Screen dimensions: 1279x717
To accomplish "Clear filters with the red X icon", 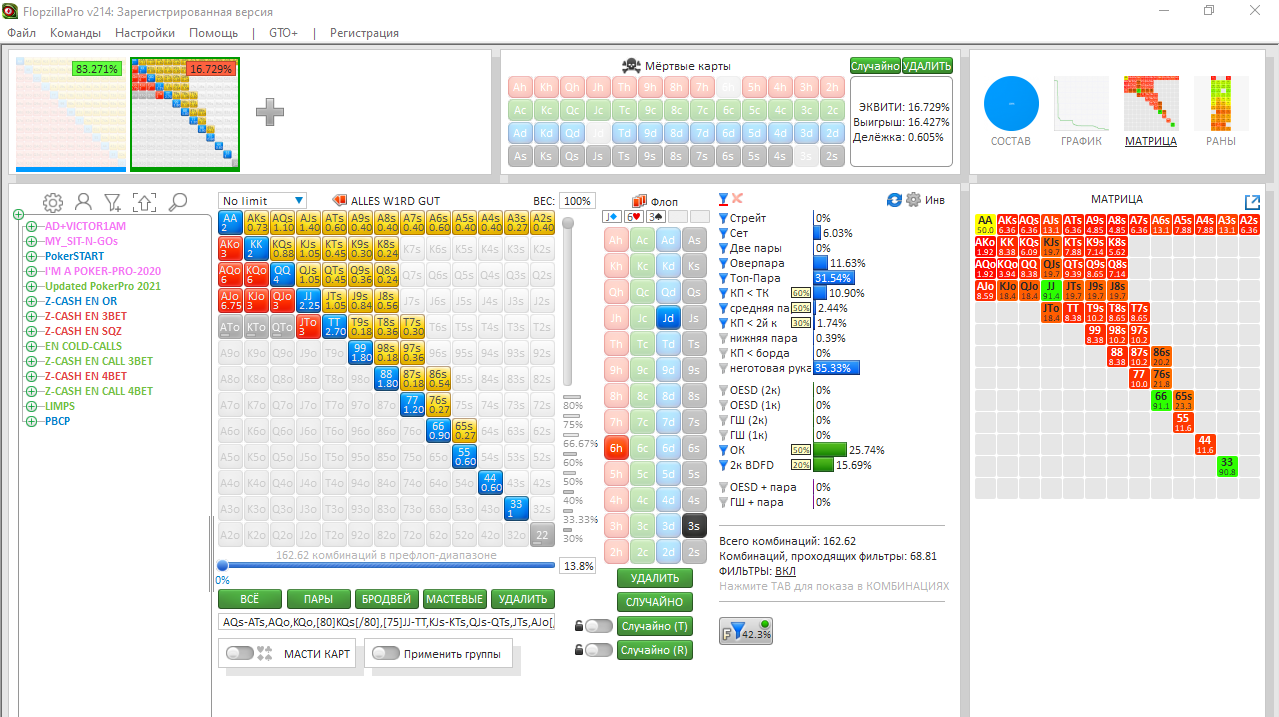I will 738,199.
